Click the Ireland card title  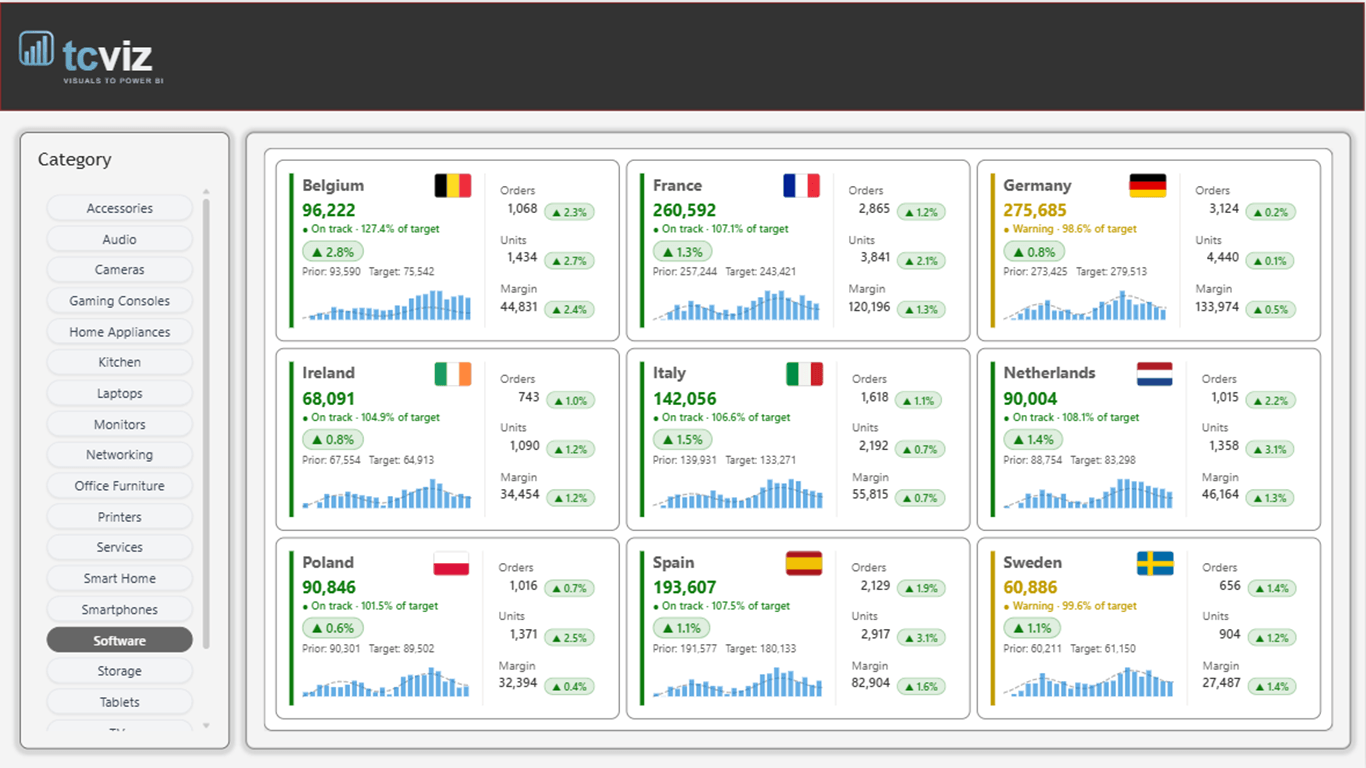(x=329, y=373)
